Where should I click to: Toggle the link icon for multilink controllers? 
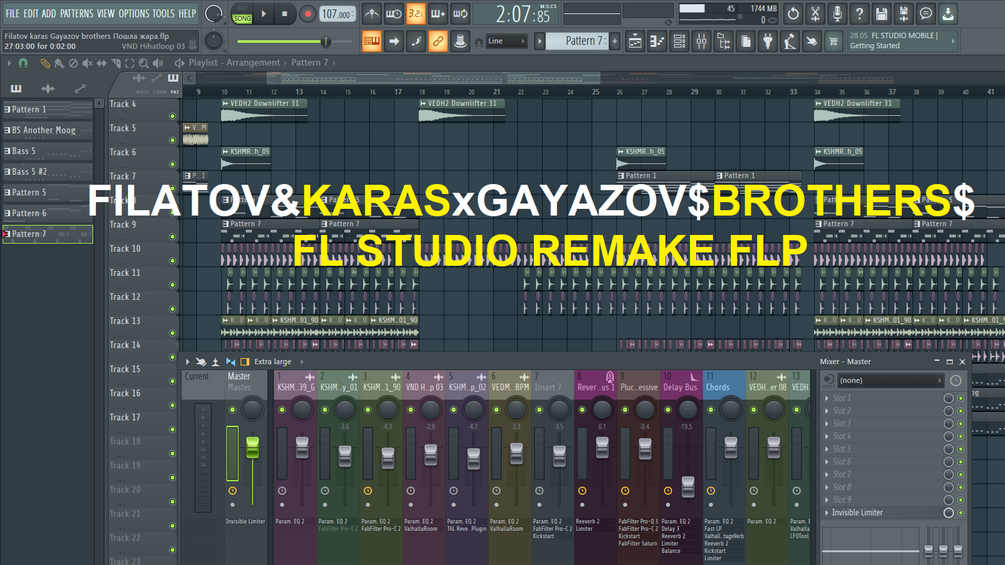[x=438, y=42]
